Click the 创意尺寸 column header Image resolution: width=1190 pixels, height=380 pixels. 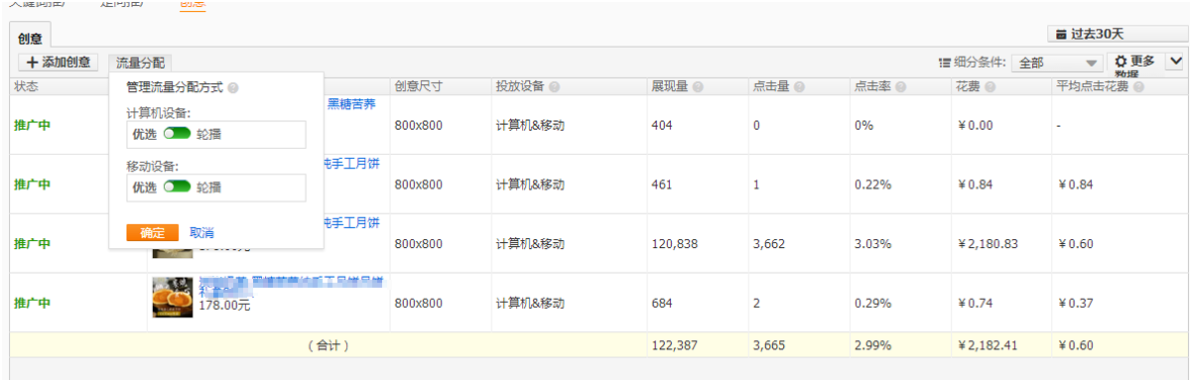point(419,86)
